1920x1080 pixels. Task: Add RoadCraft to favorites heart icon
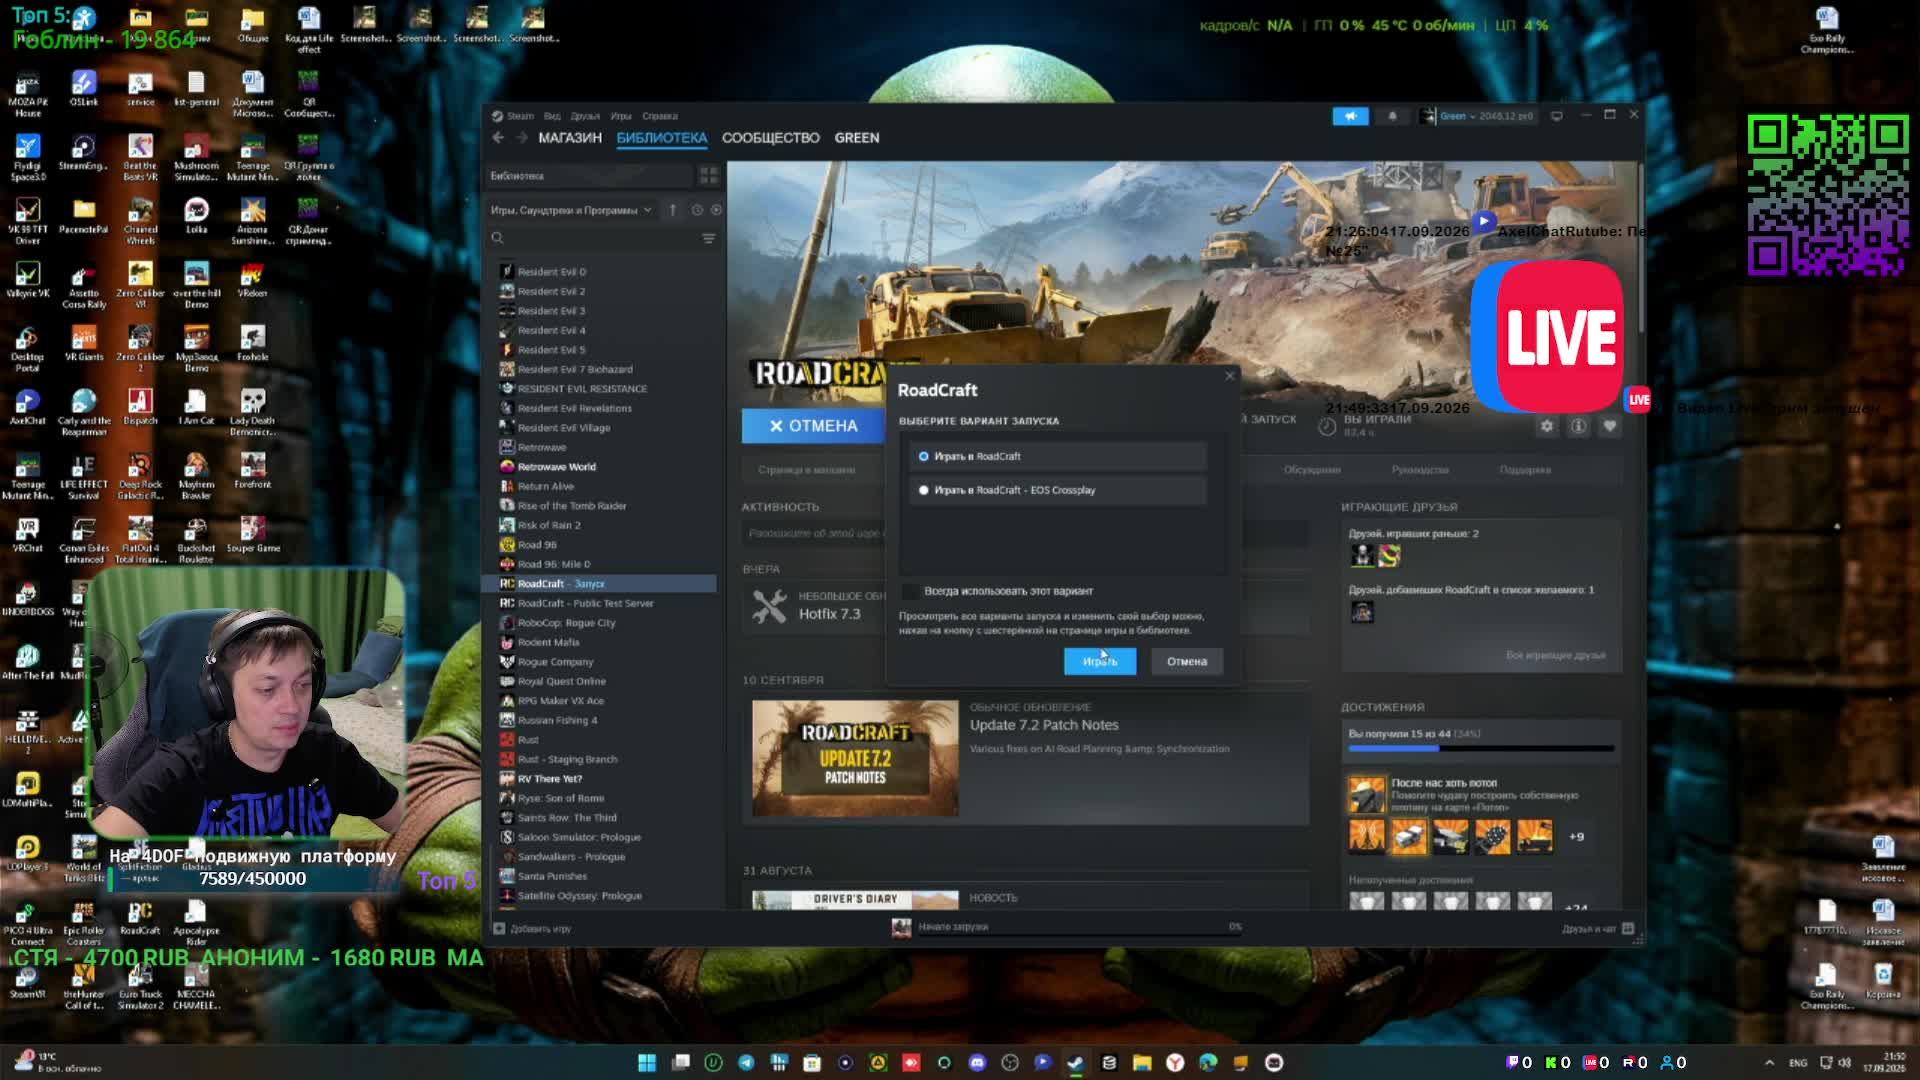[1609, 426]
